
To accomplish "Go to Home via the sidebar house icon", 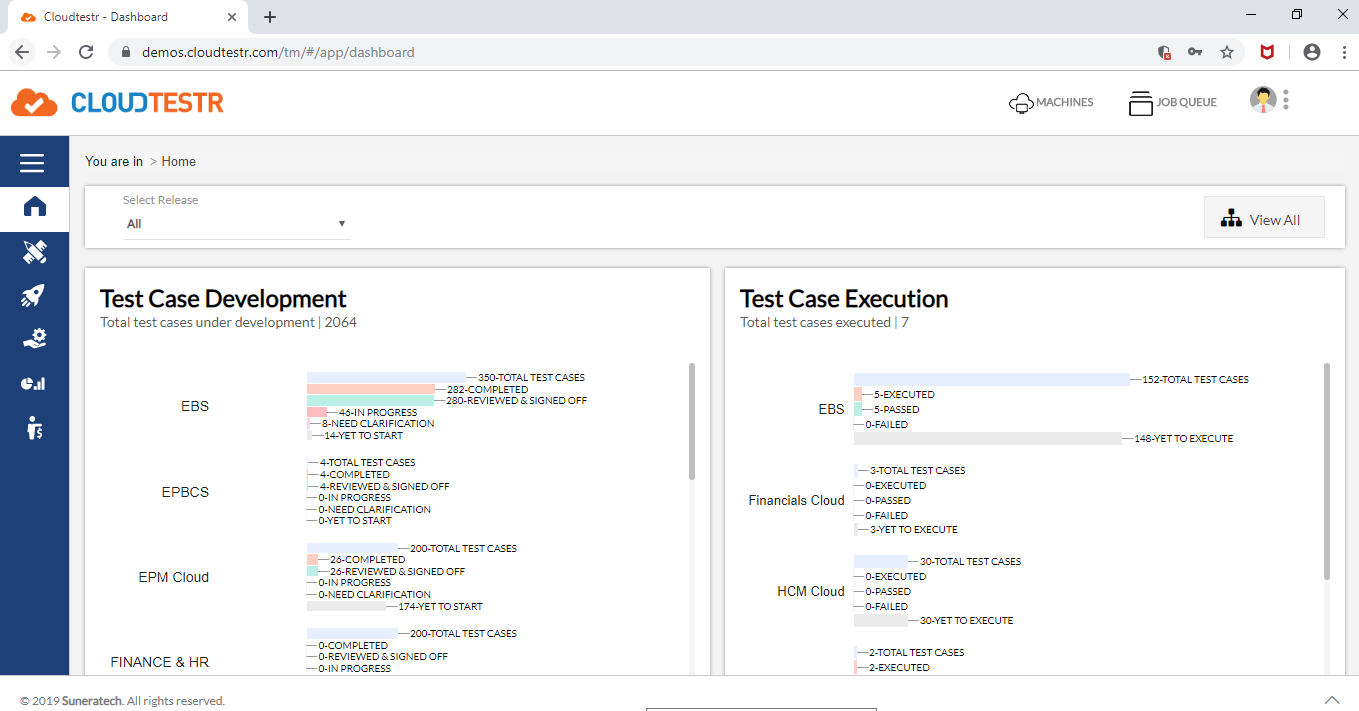I will click(34, 207).
